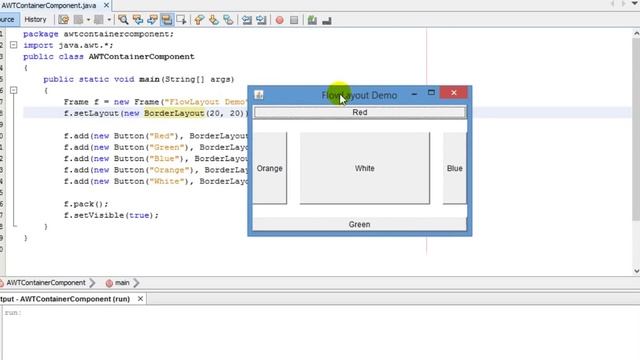The height and width of the screenshot is (360, 640).
Task: Click the grayed Back navigation icon
Action: pyautogui.click(x=78, y=20)
